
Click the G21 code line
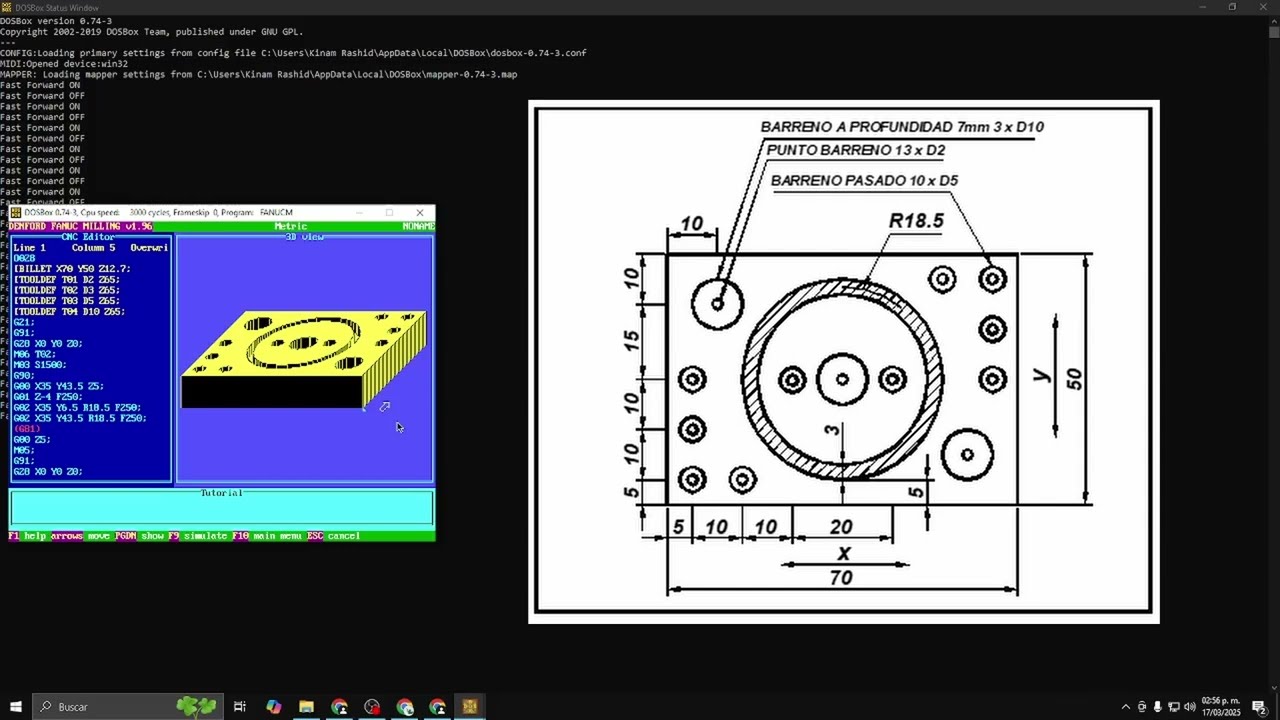[x=24, y=322]
